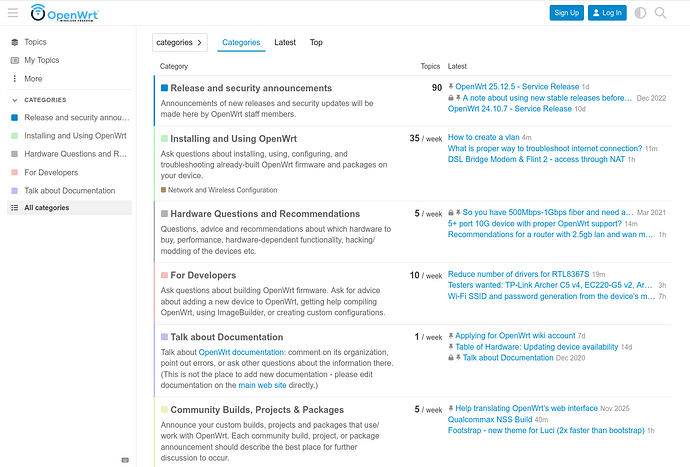The height and width of the screenshot is (467, 690).
Task: Open Release and security announcements category
Action: (251, 88)
